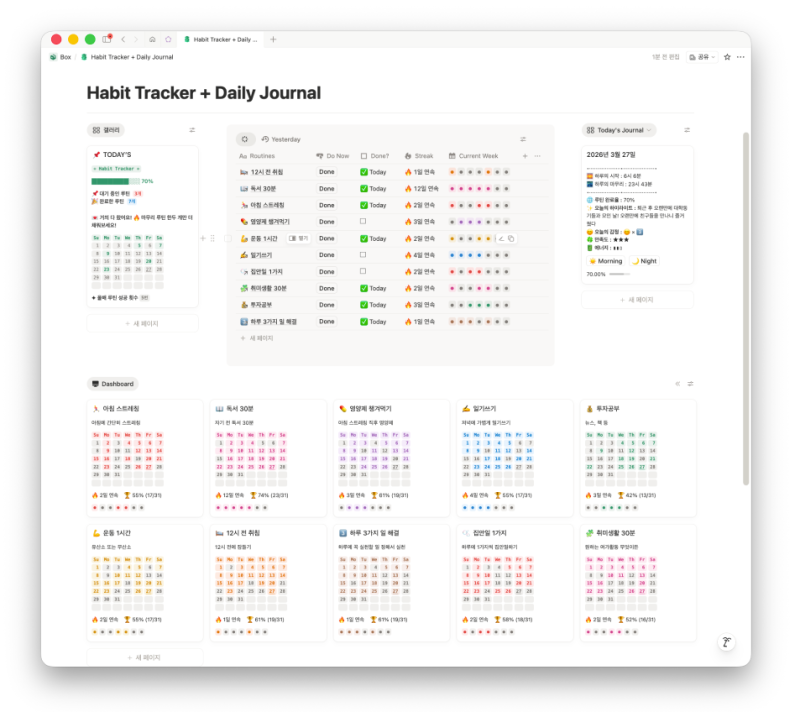Click the 70.00% progress bar in journal card

(619, 274)
